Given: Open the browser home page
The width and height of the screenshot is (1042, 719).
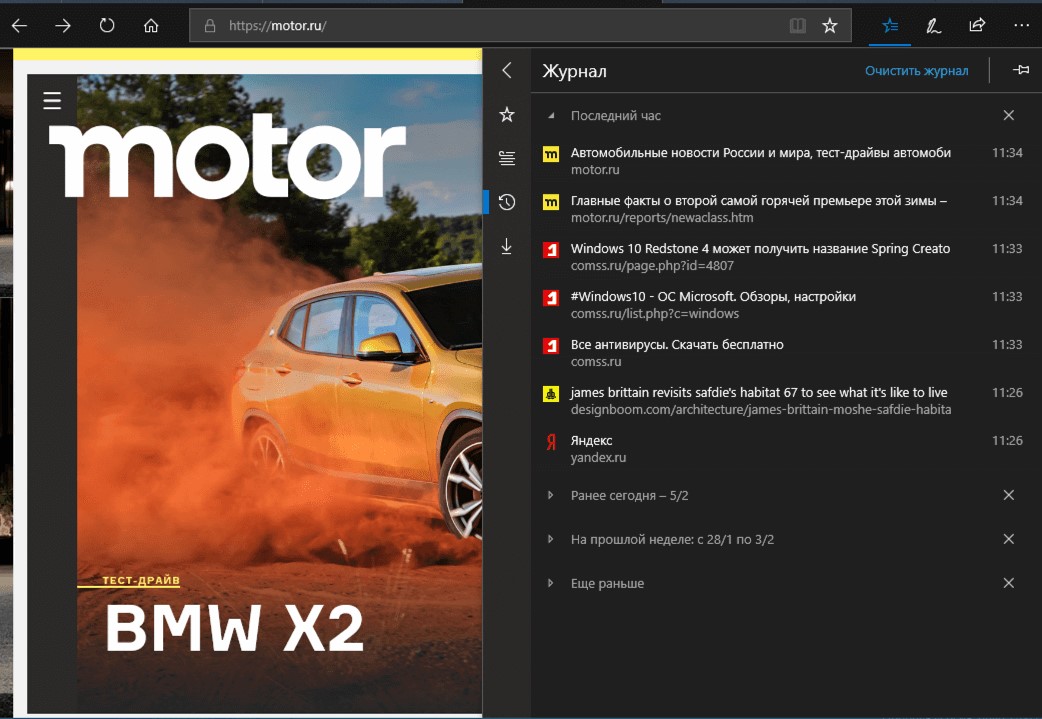Looking at the screenshot, I should pyautogui.click(x=152, y=26).
